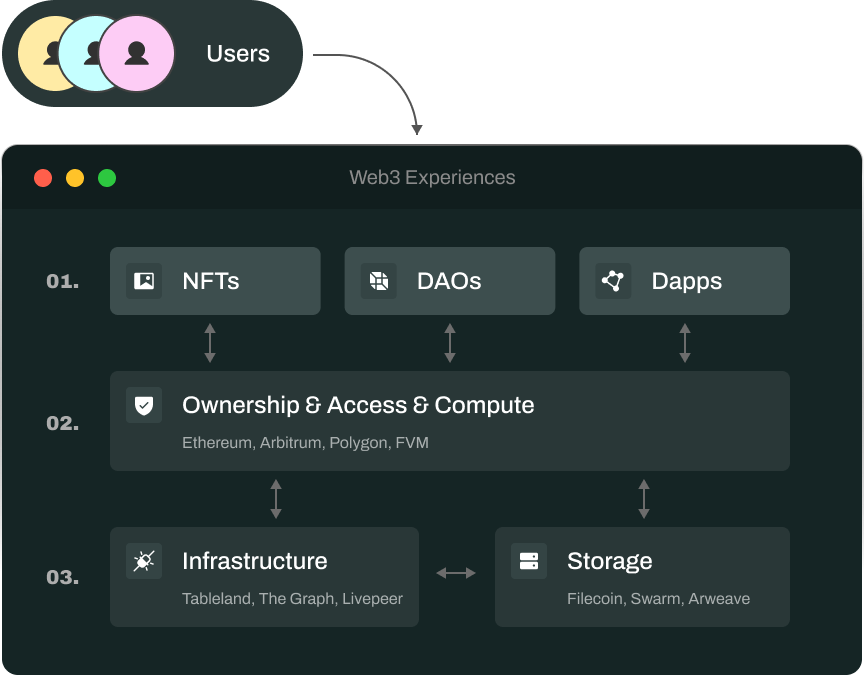Screen dimensions: 864x677
Task: Click the Ownership & Access & Compute heading
Action: pos(358,405)
